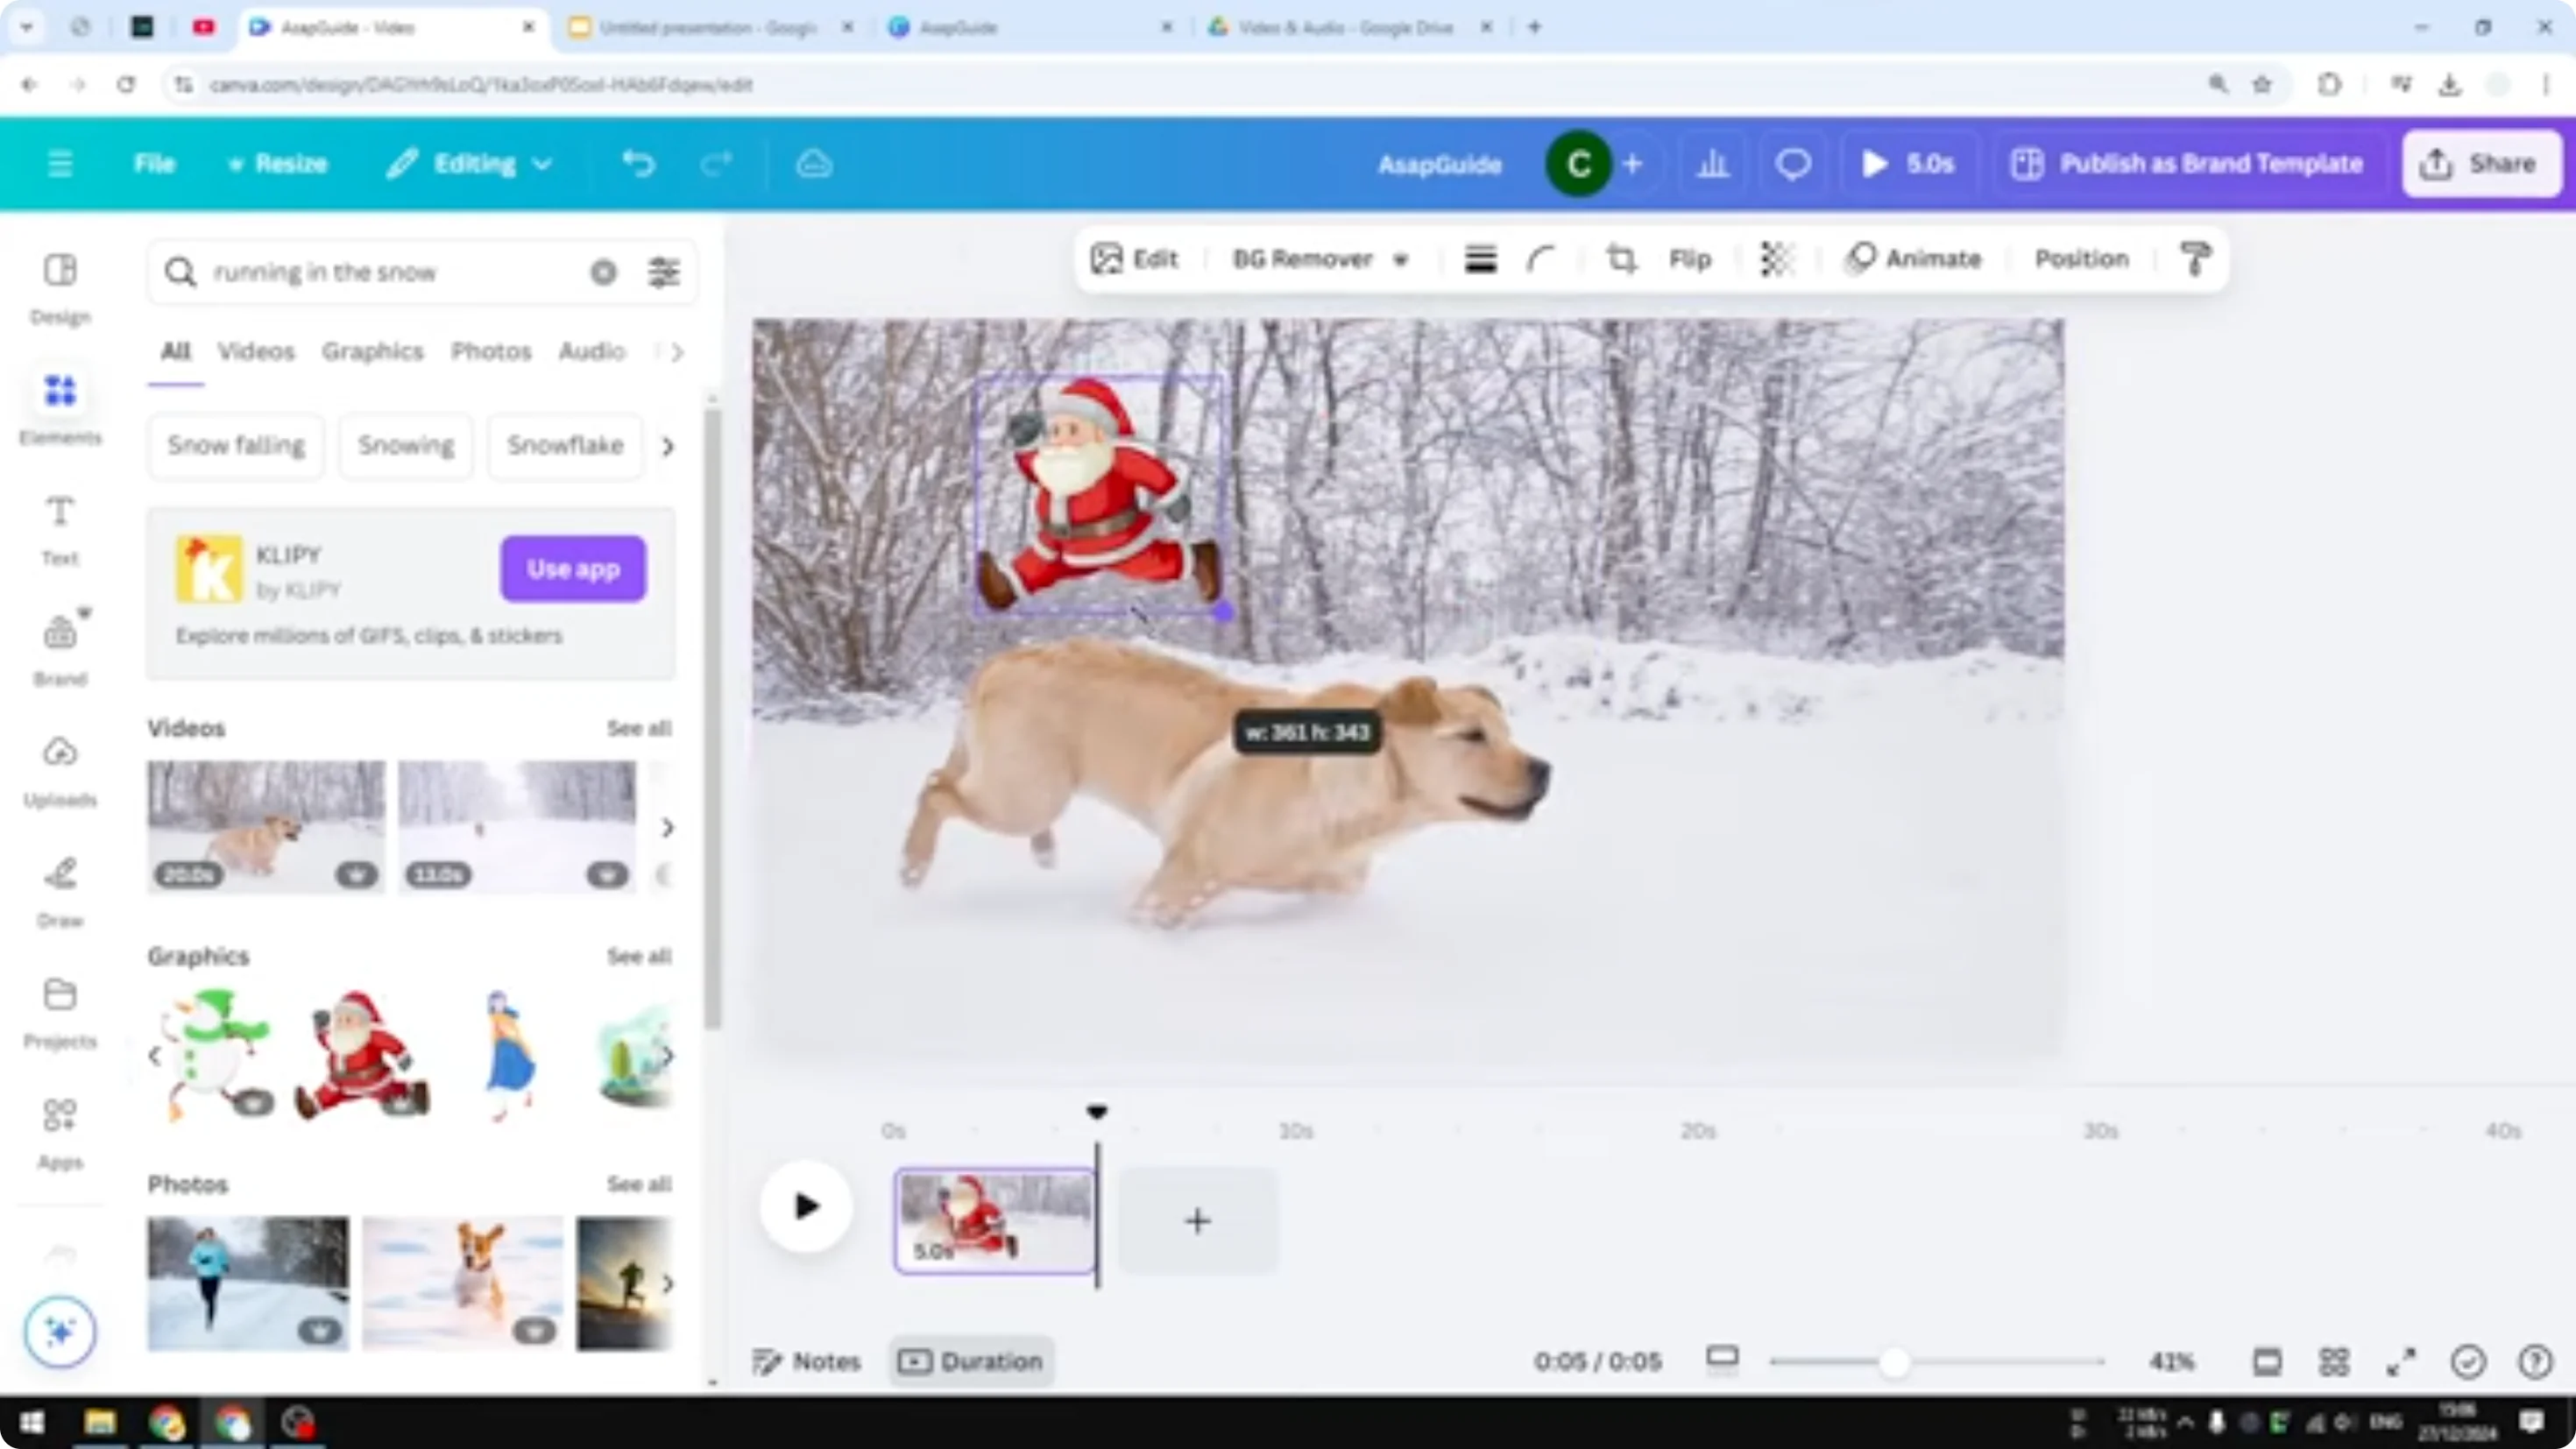Open the Uploads panel
The image size is (2576, 1449).
(59, 766)
